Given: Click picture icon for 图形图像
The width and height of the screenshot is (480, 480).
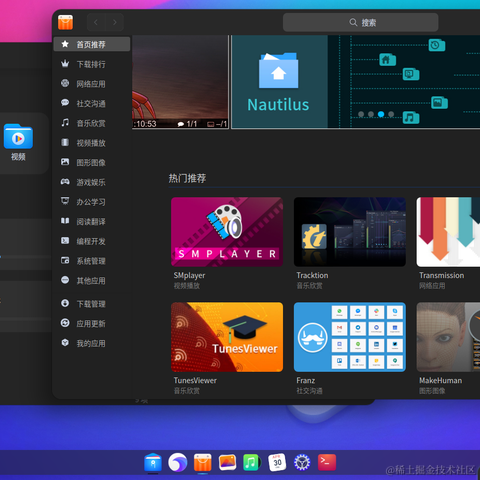Looking at the screenshot, I should tap(65, 162).
